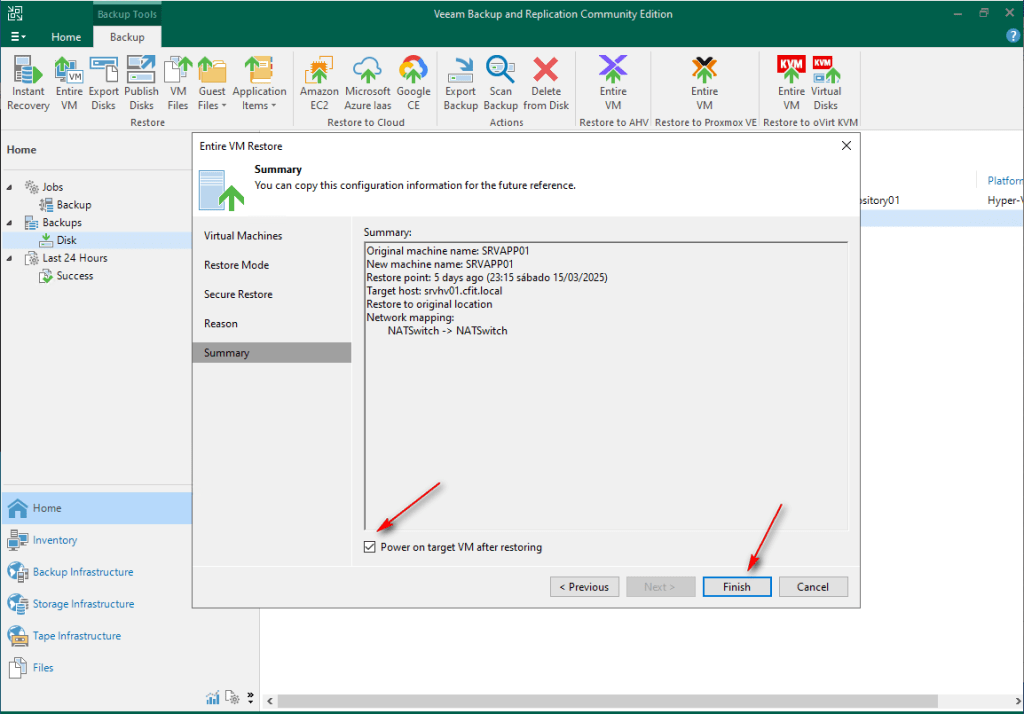Viewport: 1024px width, 714px height.
Task: Uncheck Power on target VM after restoring
Action: click(x=371, y=547)
